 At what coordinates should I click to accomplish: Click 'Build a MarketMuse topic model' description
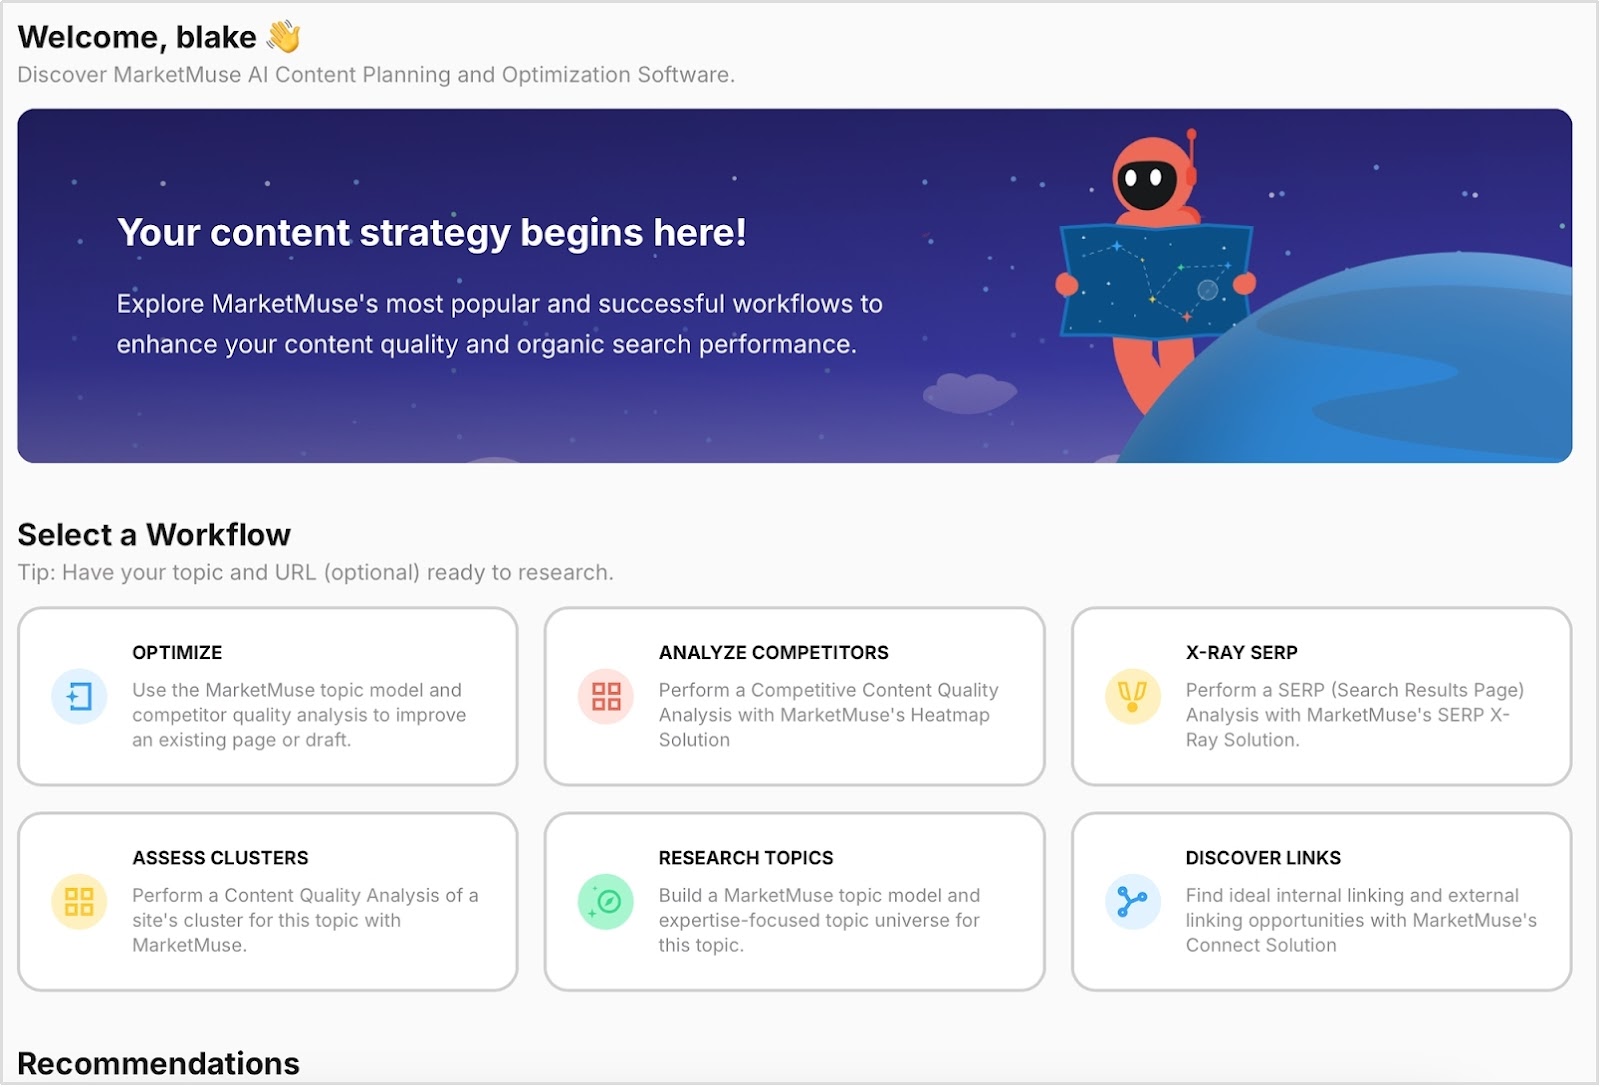[819, 920]
